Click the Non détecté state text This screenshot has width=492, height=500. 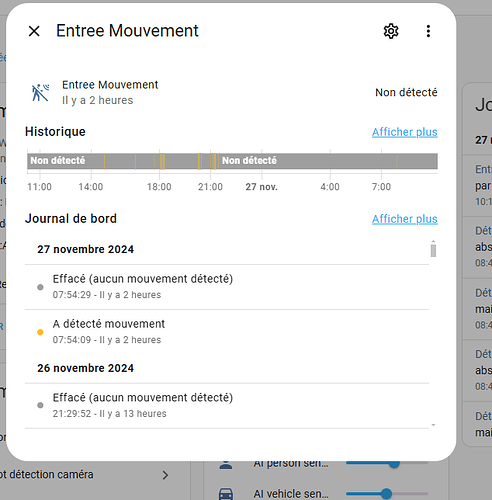click(x=406, y=93)
